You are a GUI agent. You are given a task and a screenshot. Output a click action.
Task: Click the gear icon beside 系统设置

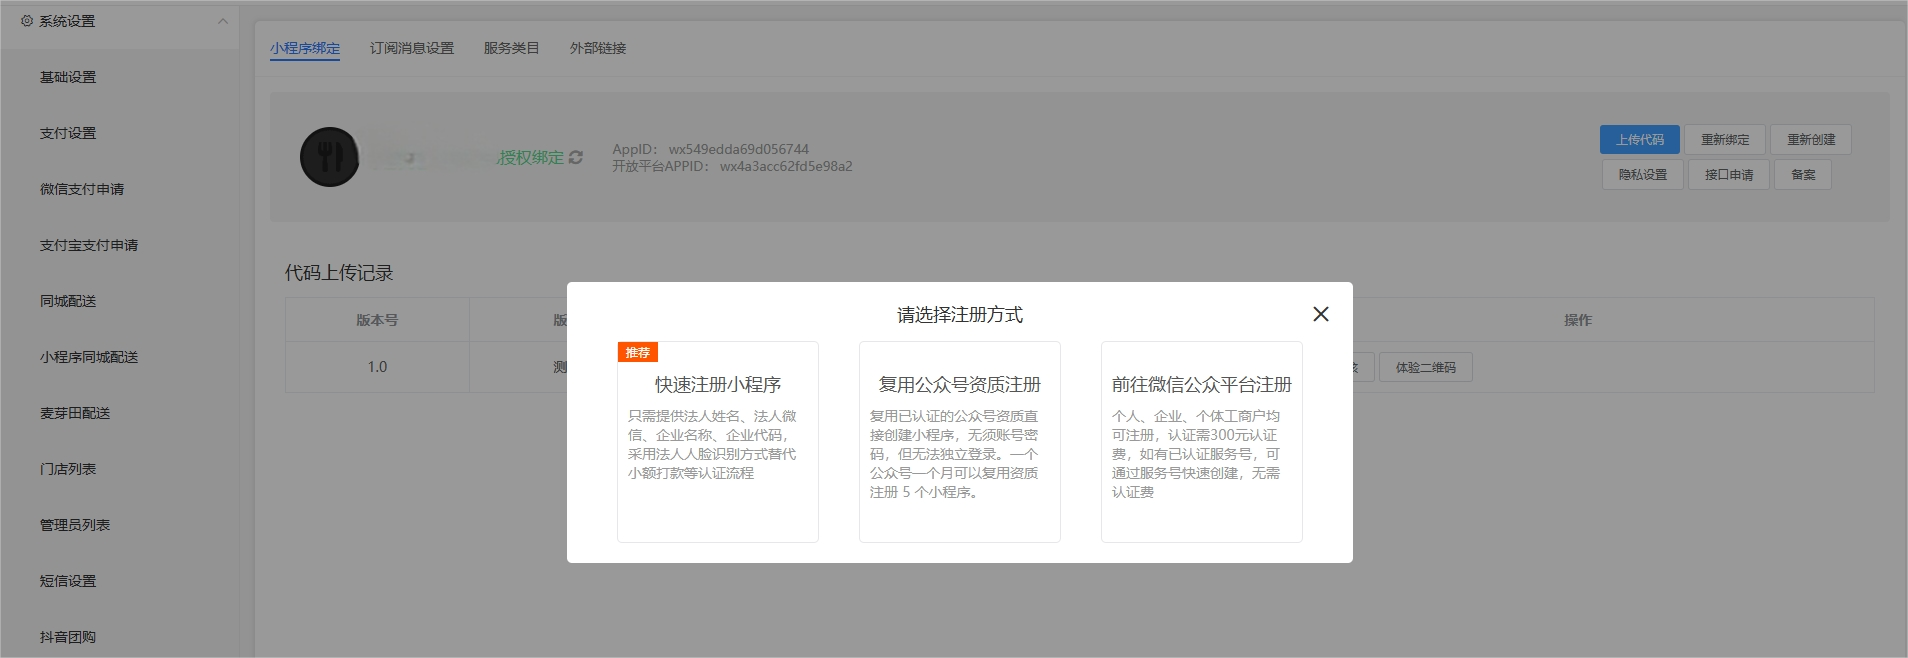(27, 21)
